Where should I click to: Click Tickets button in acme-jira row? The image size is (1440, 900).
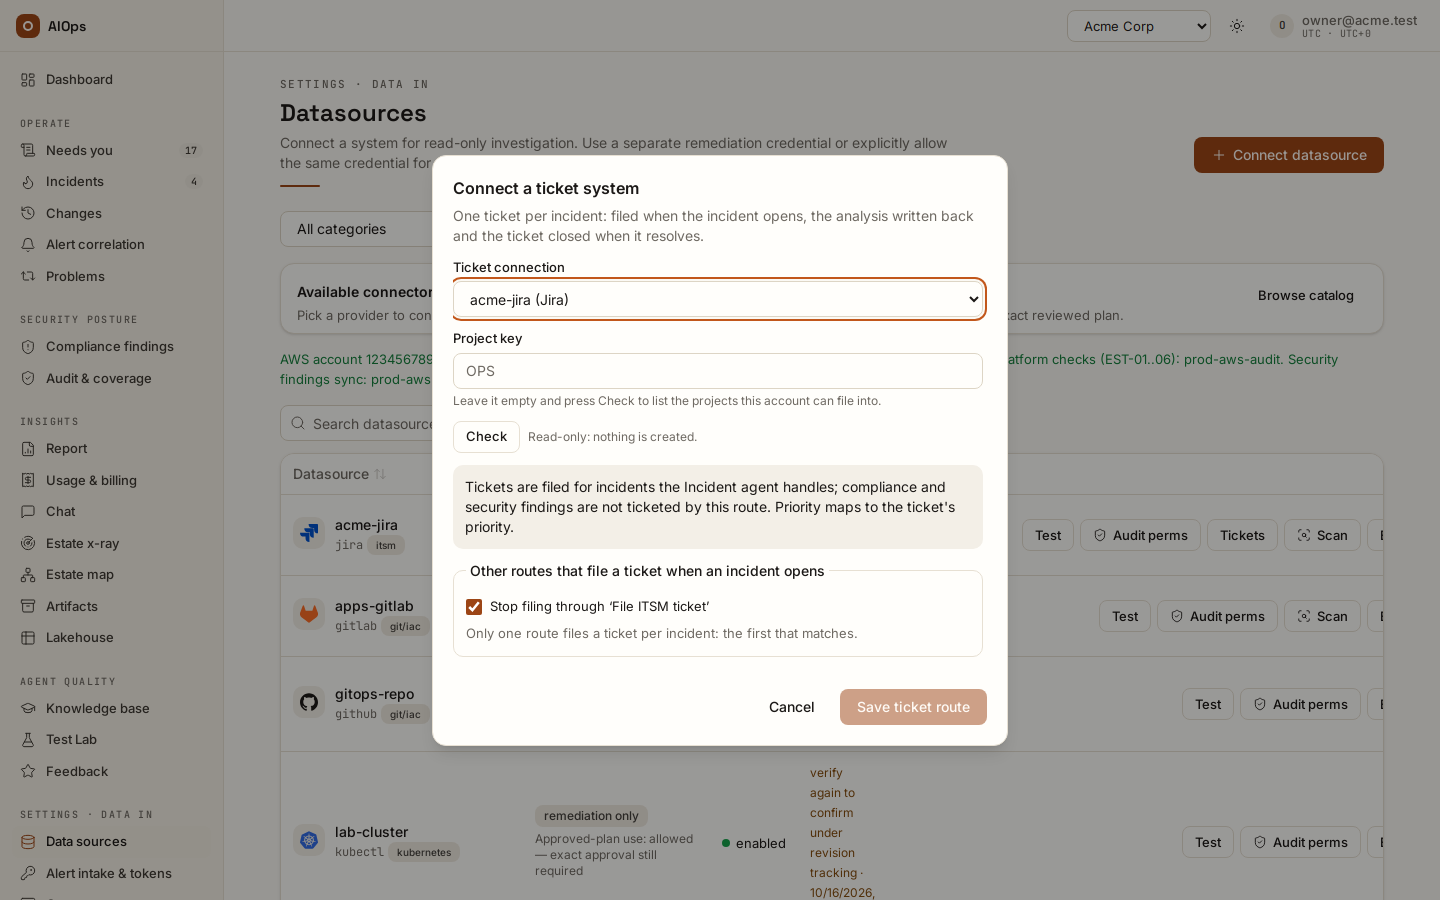click(1242, 535)
